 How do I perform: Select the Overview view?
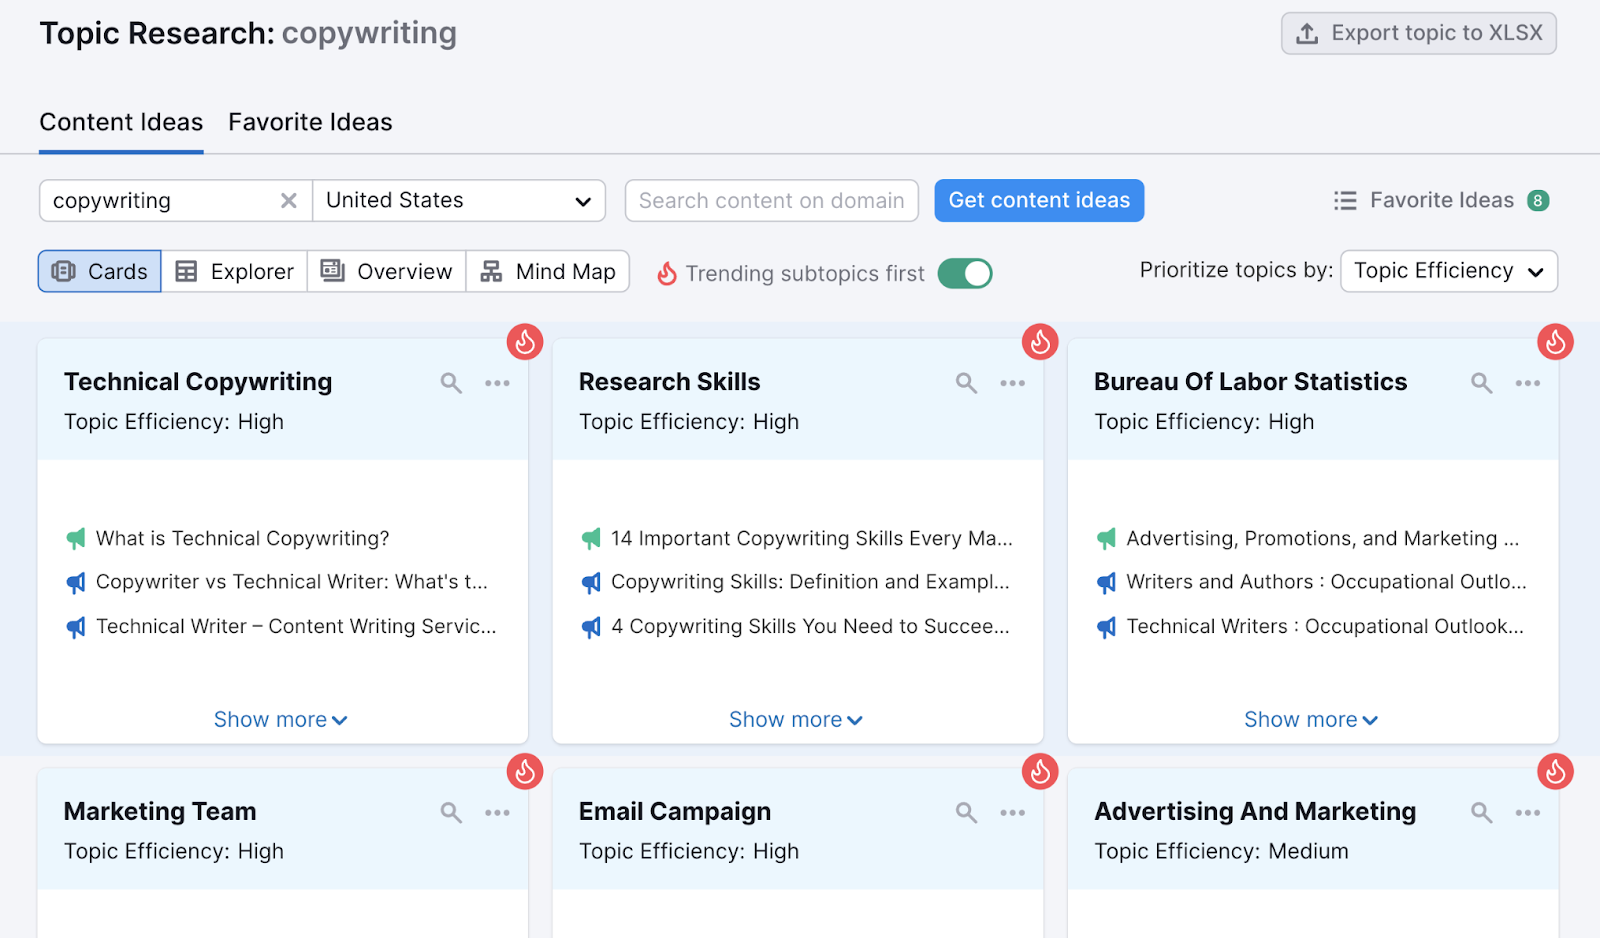[x=386, y=271]
